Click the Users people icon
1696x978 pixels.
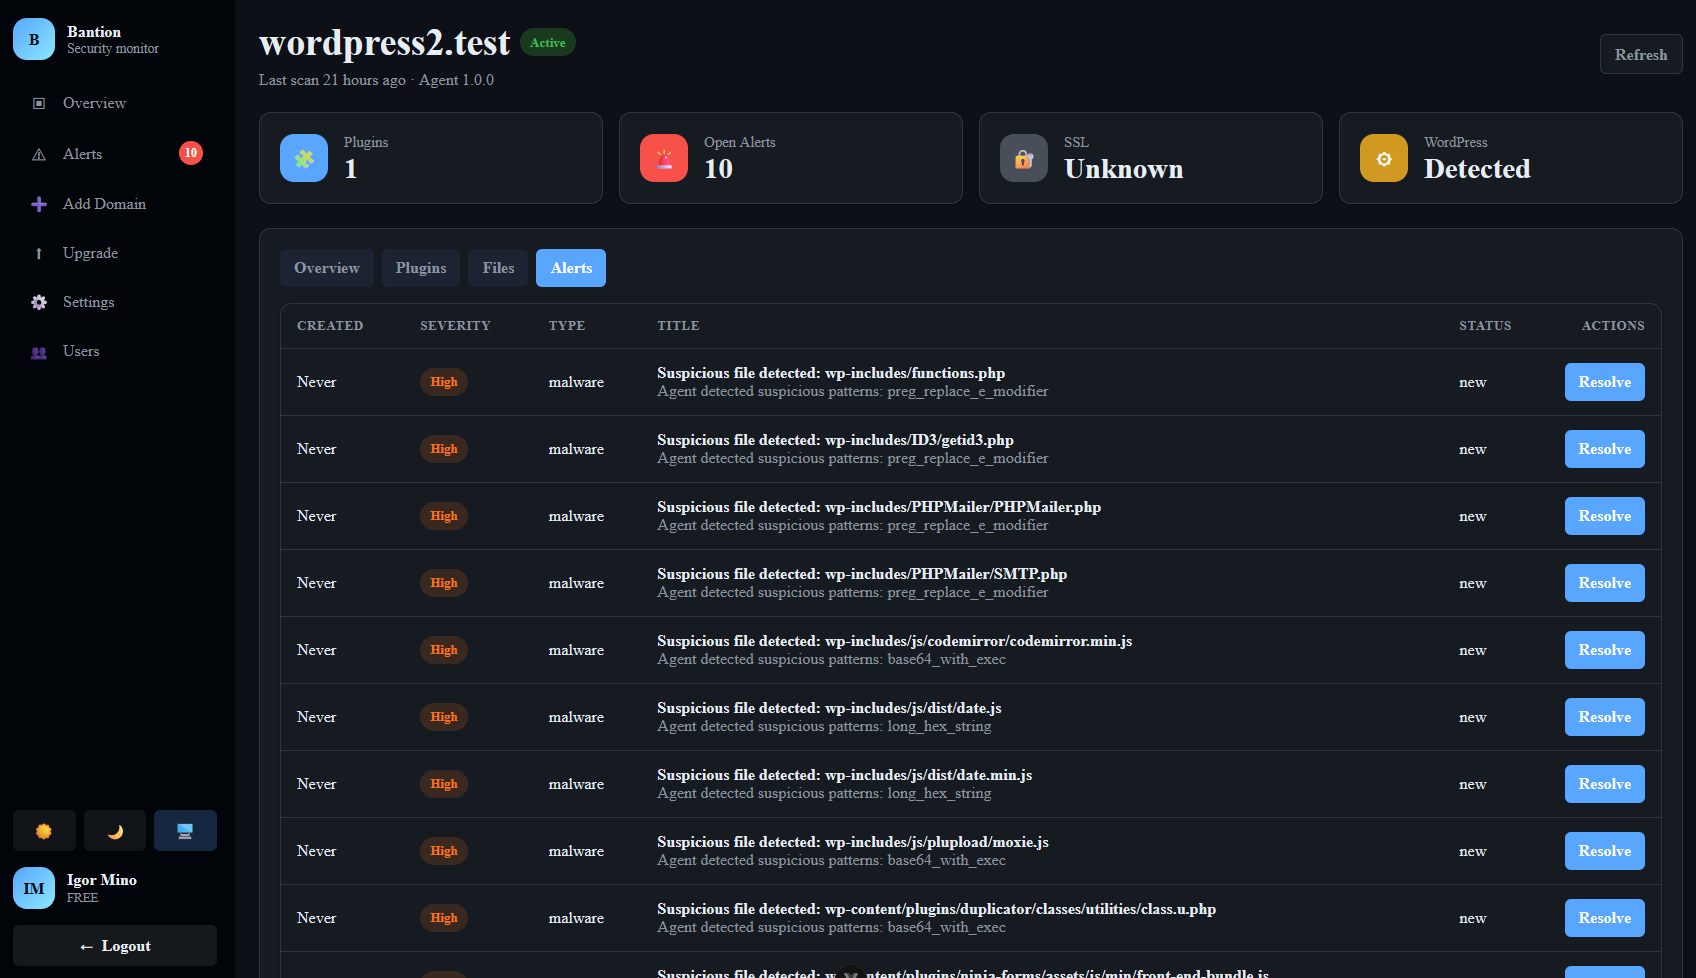point(39,352)
